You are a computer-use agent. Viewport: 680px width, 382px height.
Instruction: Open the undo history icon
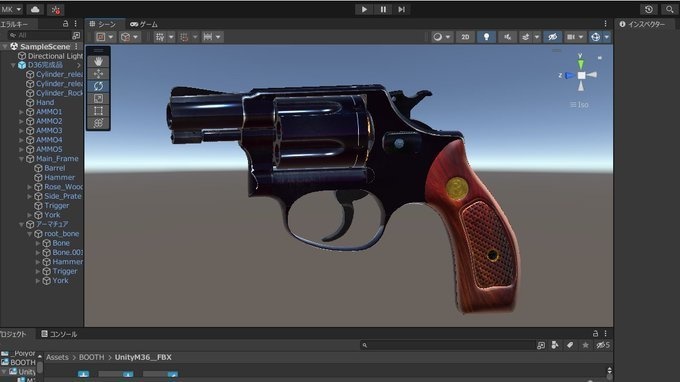[649, 9]
